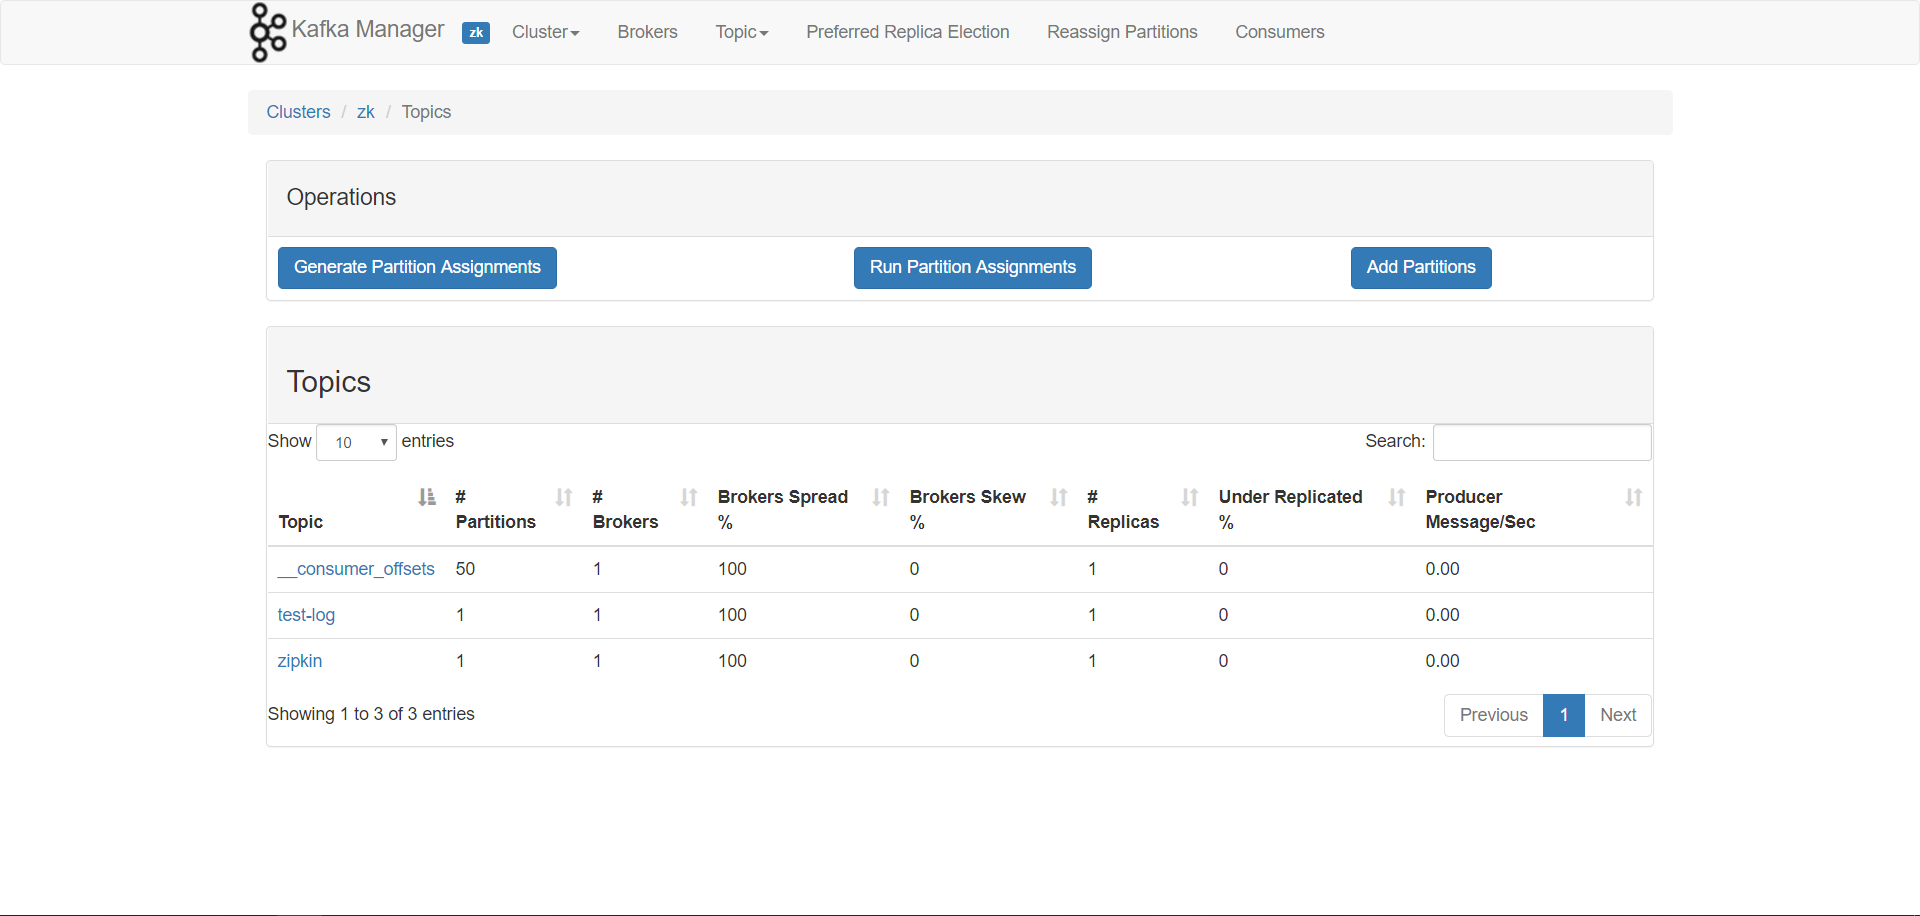
Task: Go to Brokers page
Action: tap(647, 32)
